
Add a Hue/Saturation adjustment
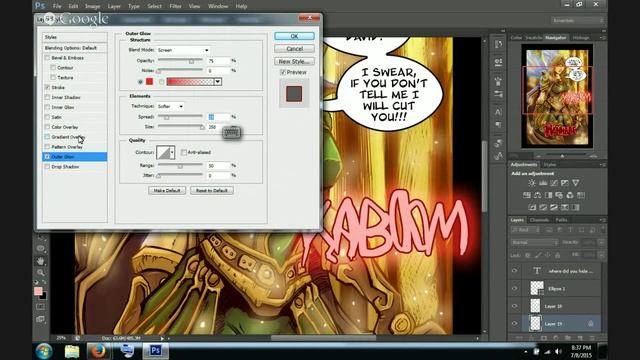[527, 195]
